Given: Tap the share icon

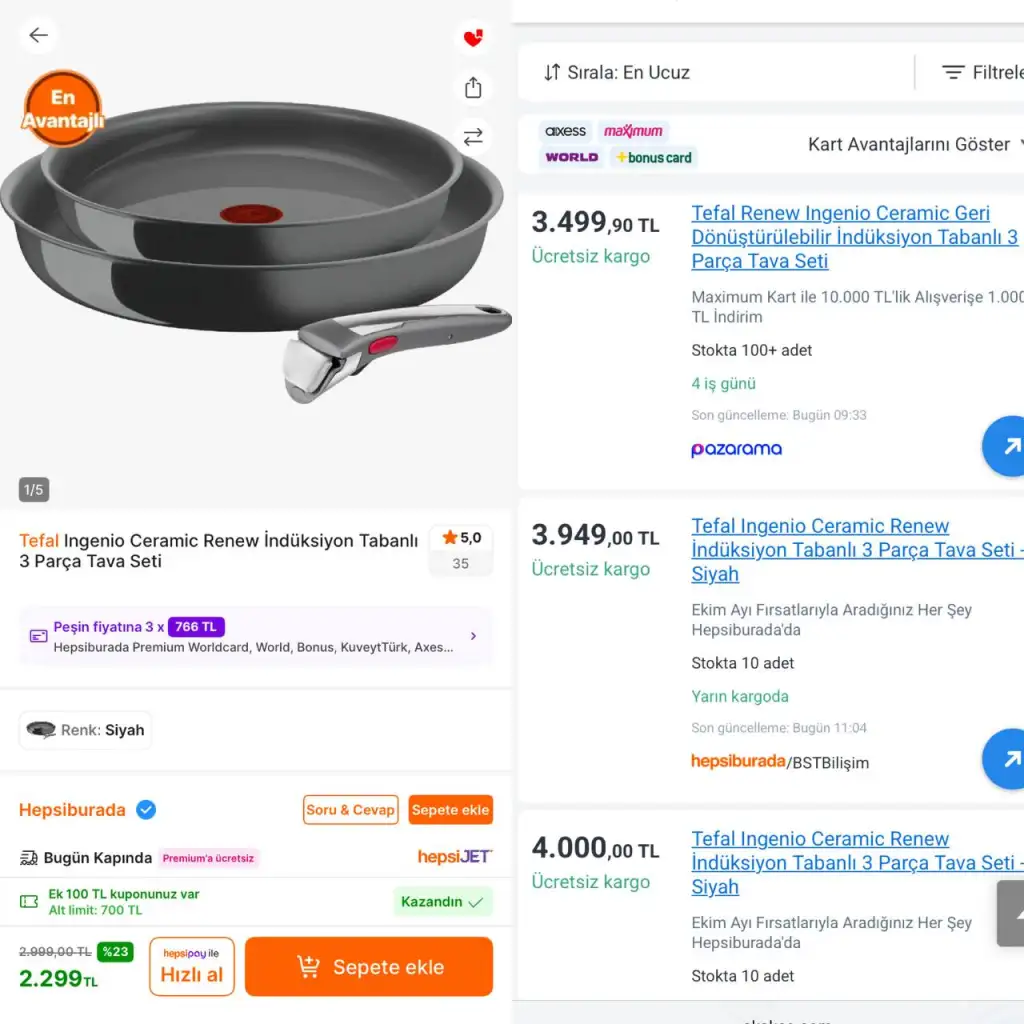Looking at the screenshot, I should coord(473,88).
